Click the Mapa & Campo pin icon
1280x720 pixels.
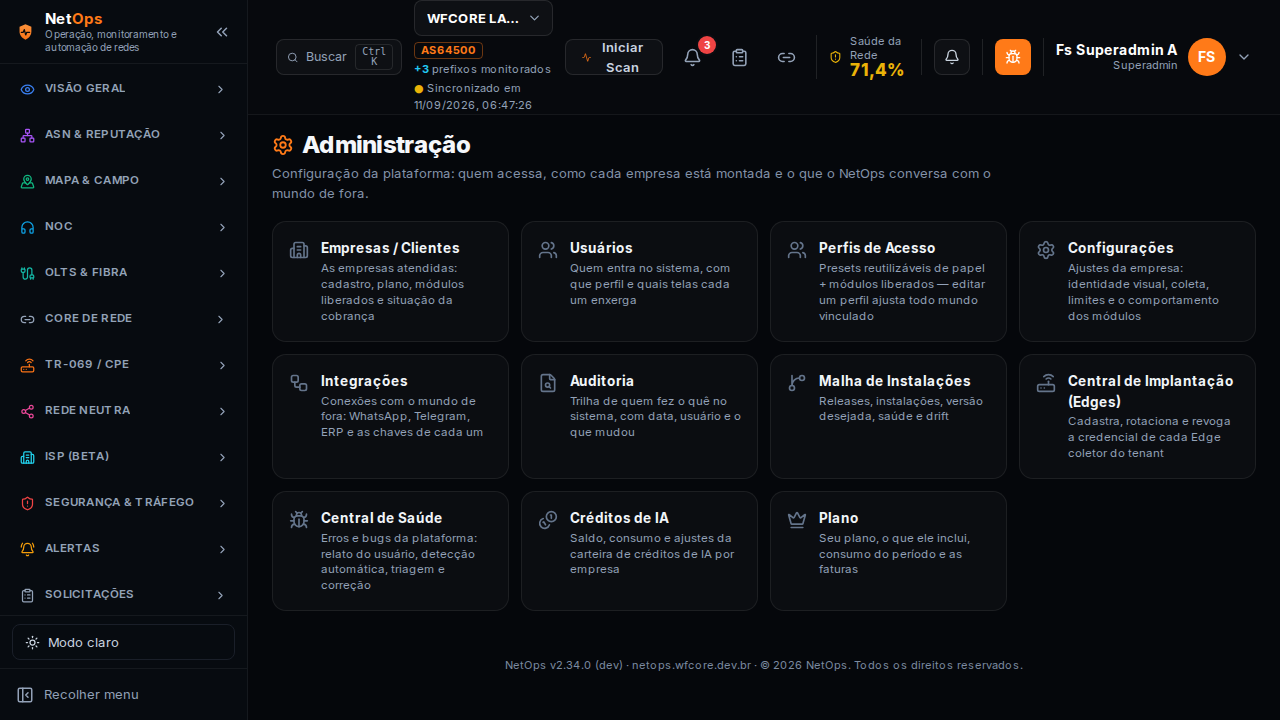(x=27, y=181)
